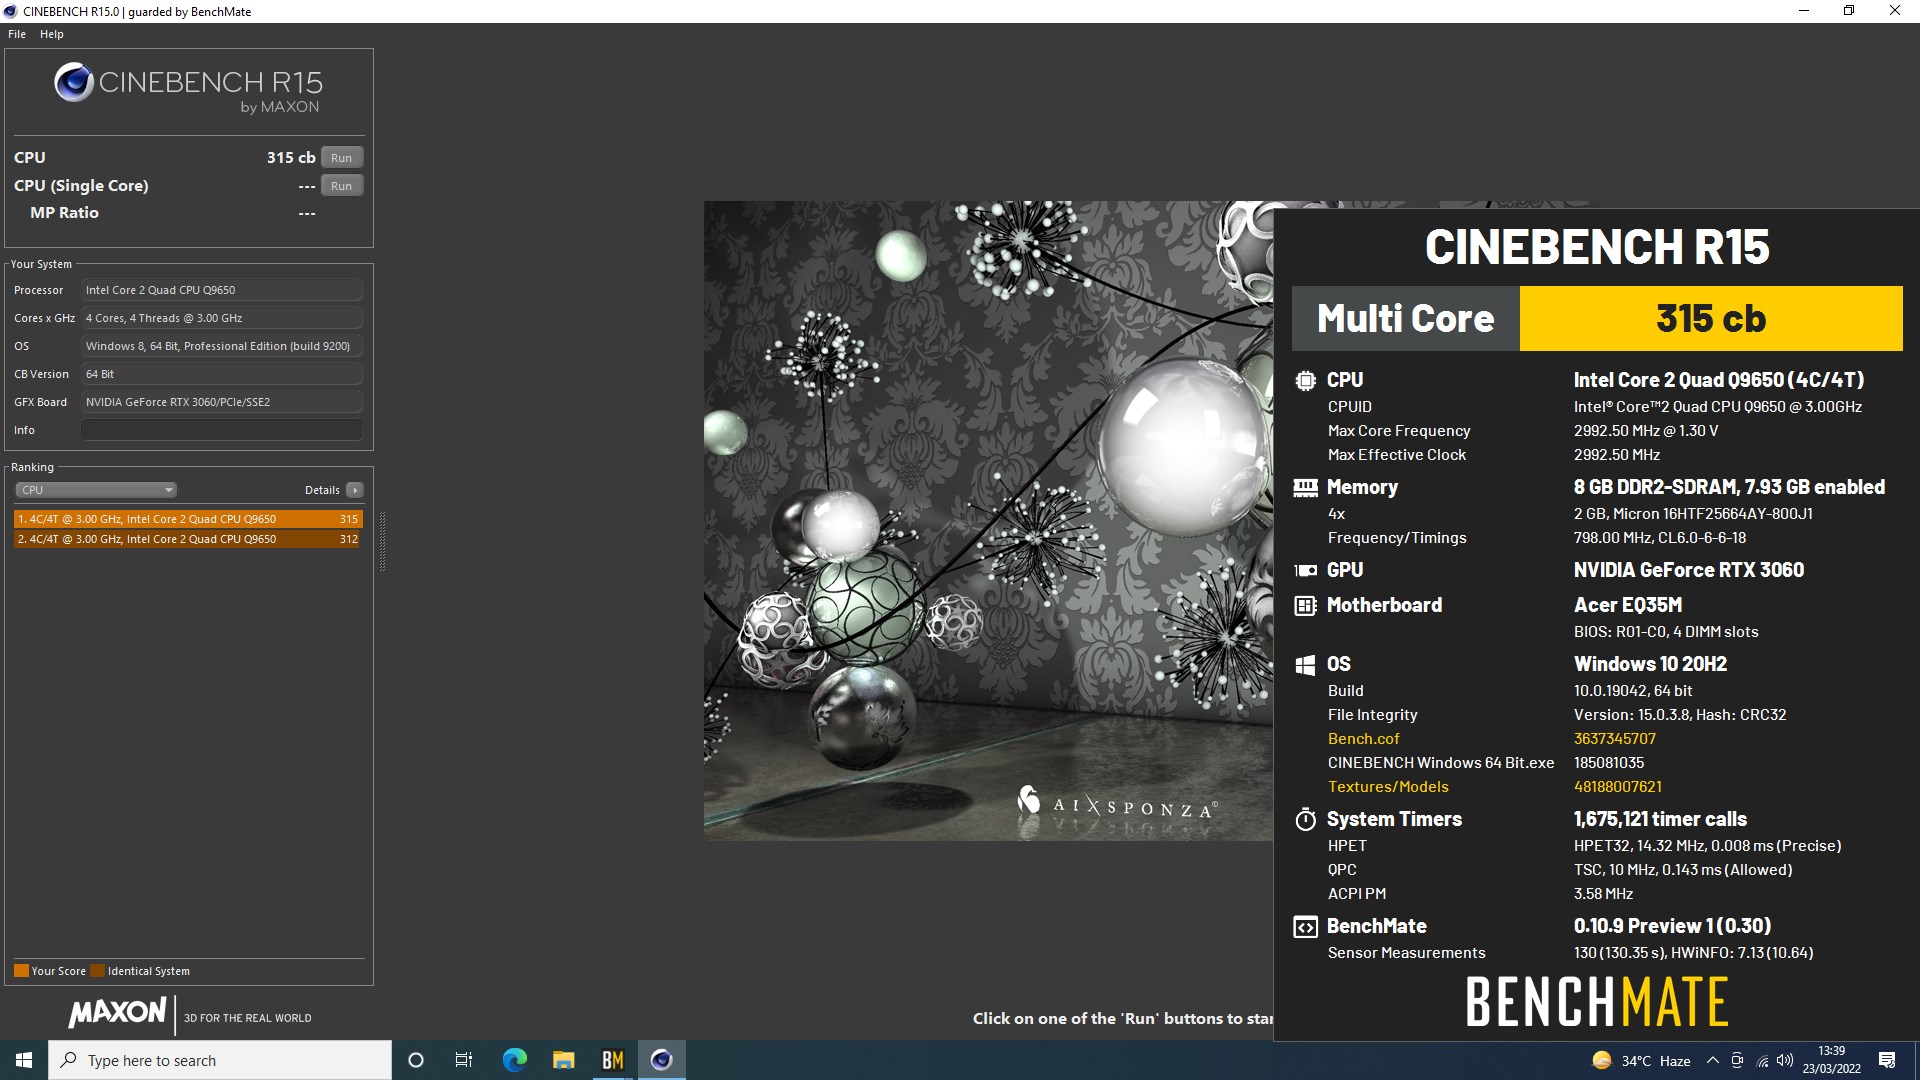
Task: Open the ranking CPU dropdown
Action: 96,490
